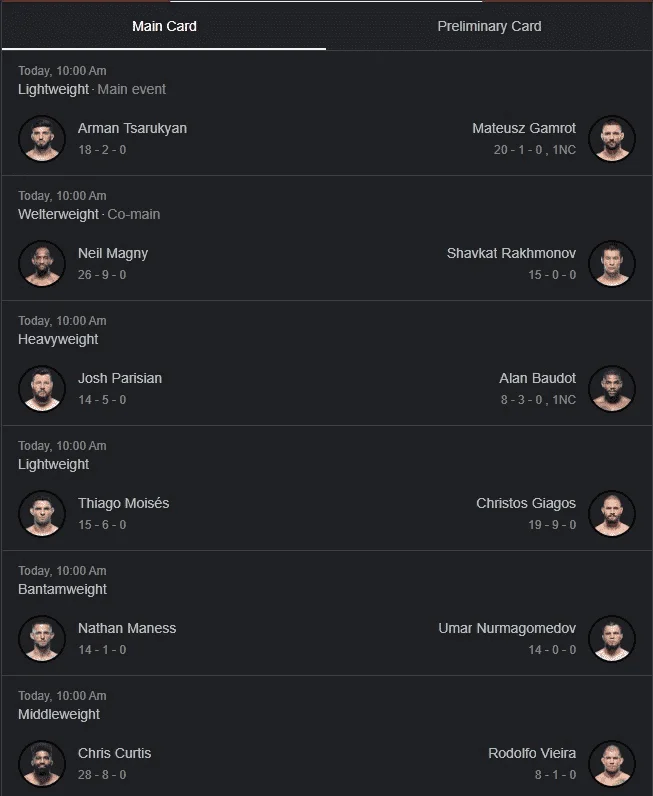Click Shavkat Rakhmonov's avatar
Viewport: 653px width, 796px height.
coord(611,263)
